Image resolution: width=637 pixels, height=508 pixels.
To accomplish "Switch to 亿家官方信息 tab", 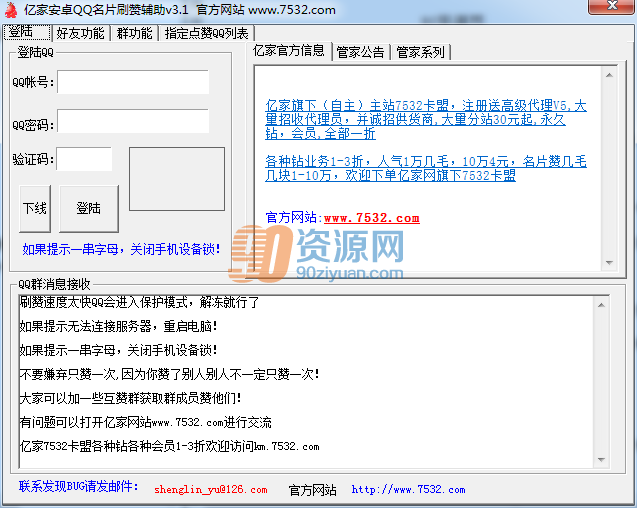I will 289,51.
